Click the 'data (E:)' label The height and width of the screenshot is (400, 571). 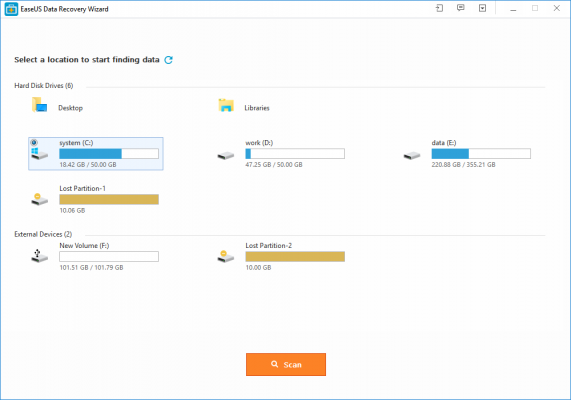[444, 143]
